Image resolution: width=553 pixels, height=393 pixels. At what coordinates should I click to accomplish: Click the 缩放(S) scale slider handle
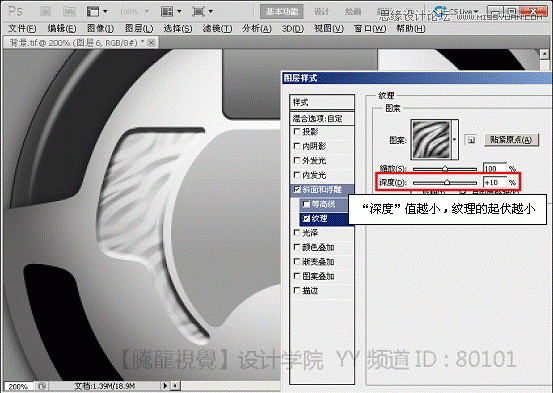[x=445, y=169]
